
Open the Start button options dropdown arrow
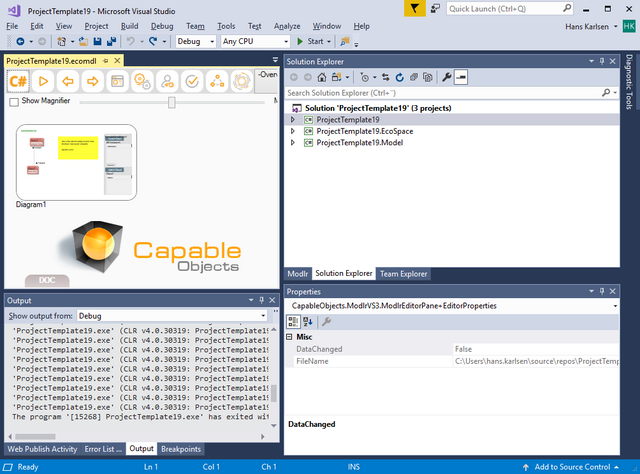(329, 41)
